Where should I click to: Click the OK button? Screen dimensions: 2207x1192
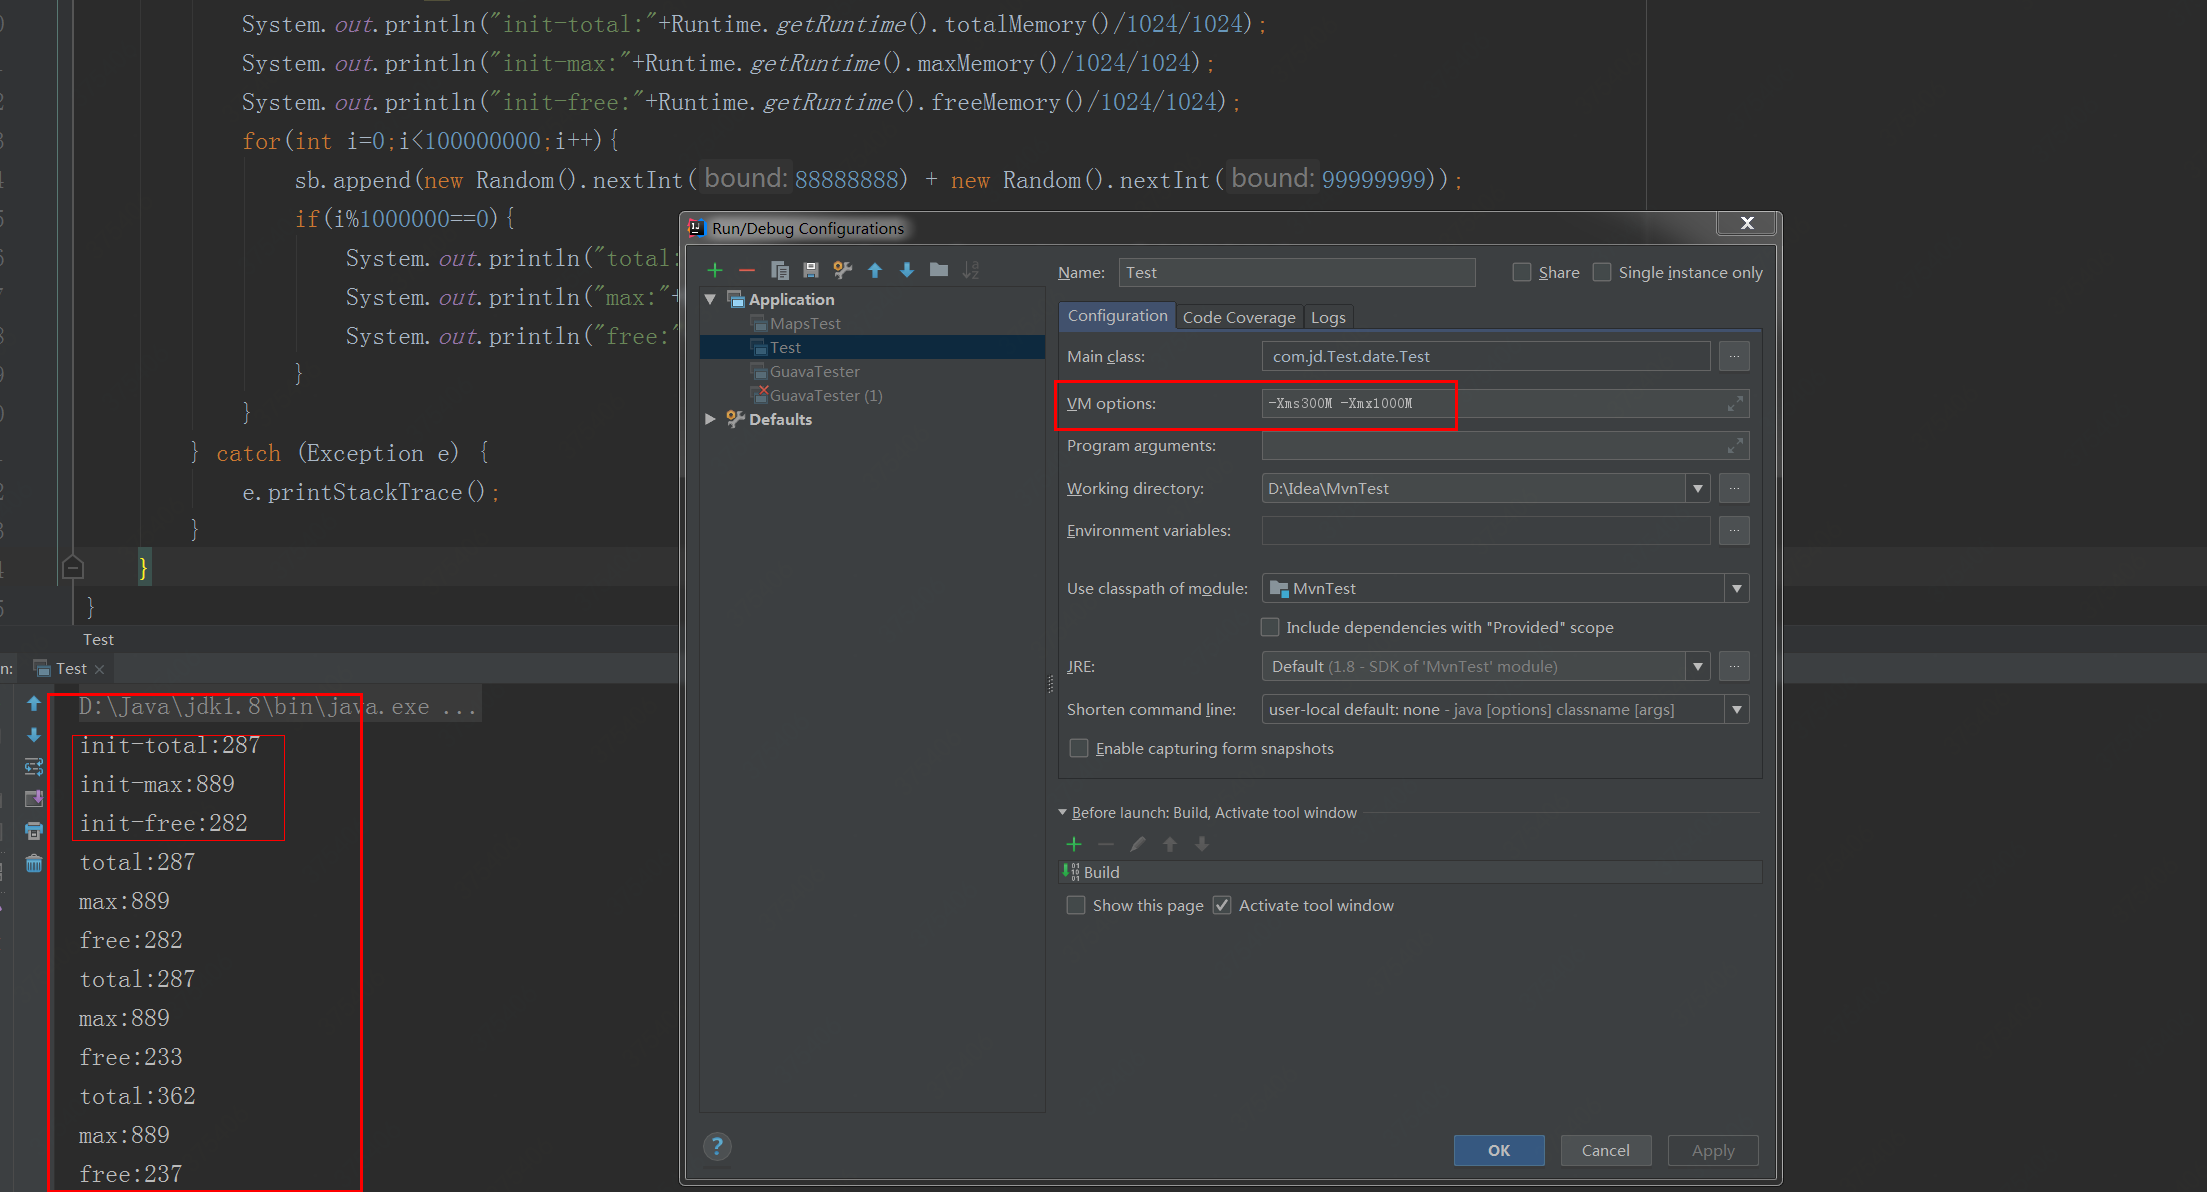tap(1498, 1150)
